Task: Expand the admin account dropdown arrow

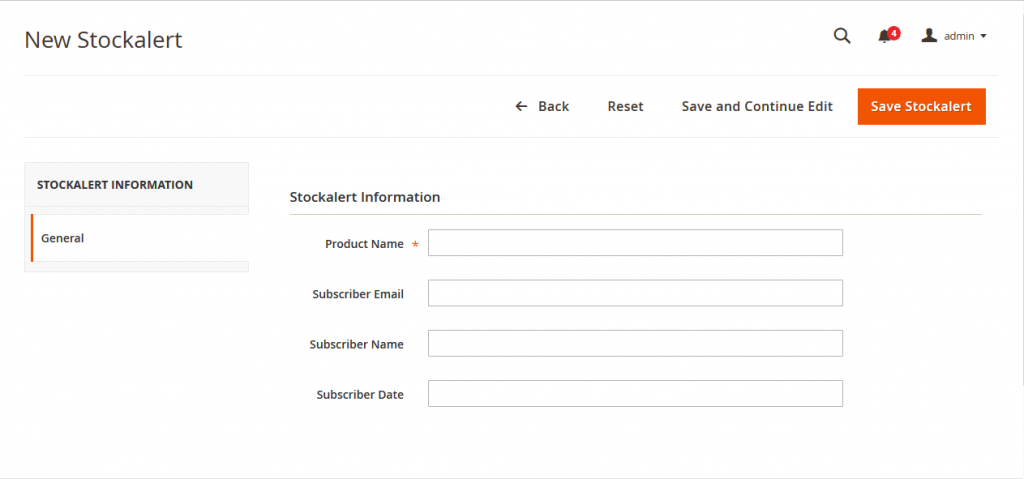Action: tap(984, 37)
